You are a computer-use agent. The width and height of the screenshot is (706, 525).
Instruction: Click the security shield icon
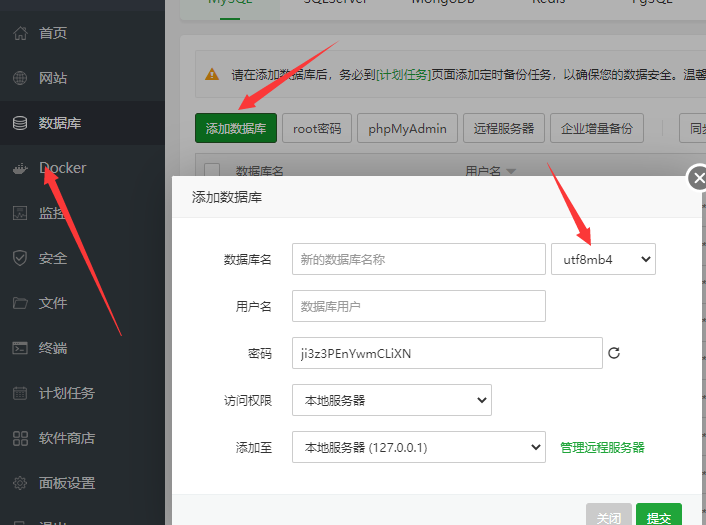19,258
